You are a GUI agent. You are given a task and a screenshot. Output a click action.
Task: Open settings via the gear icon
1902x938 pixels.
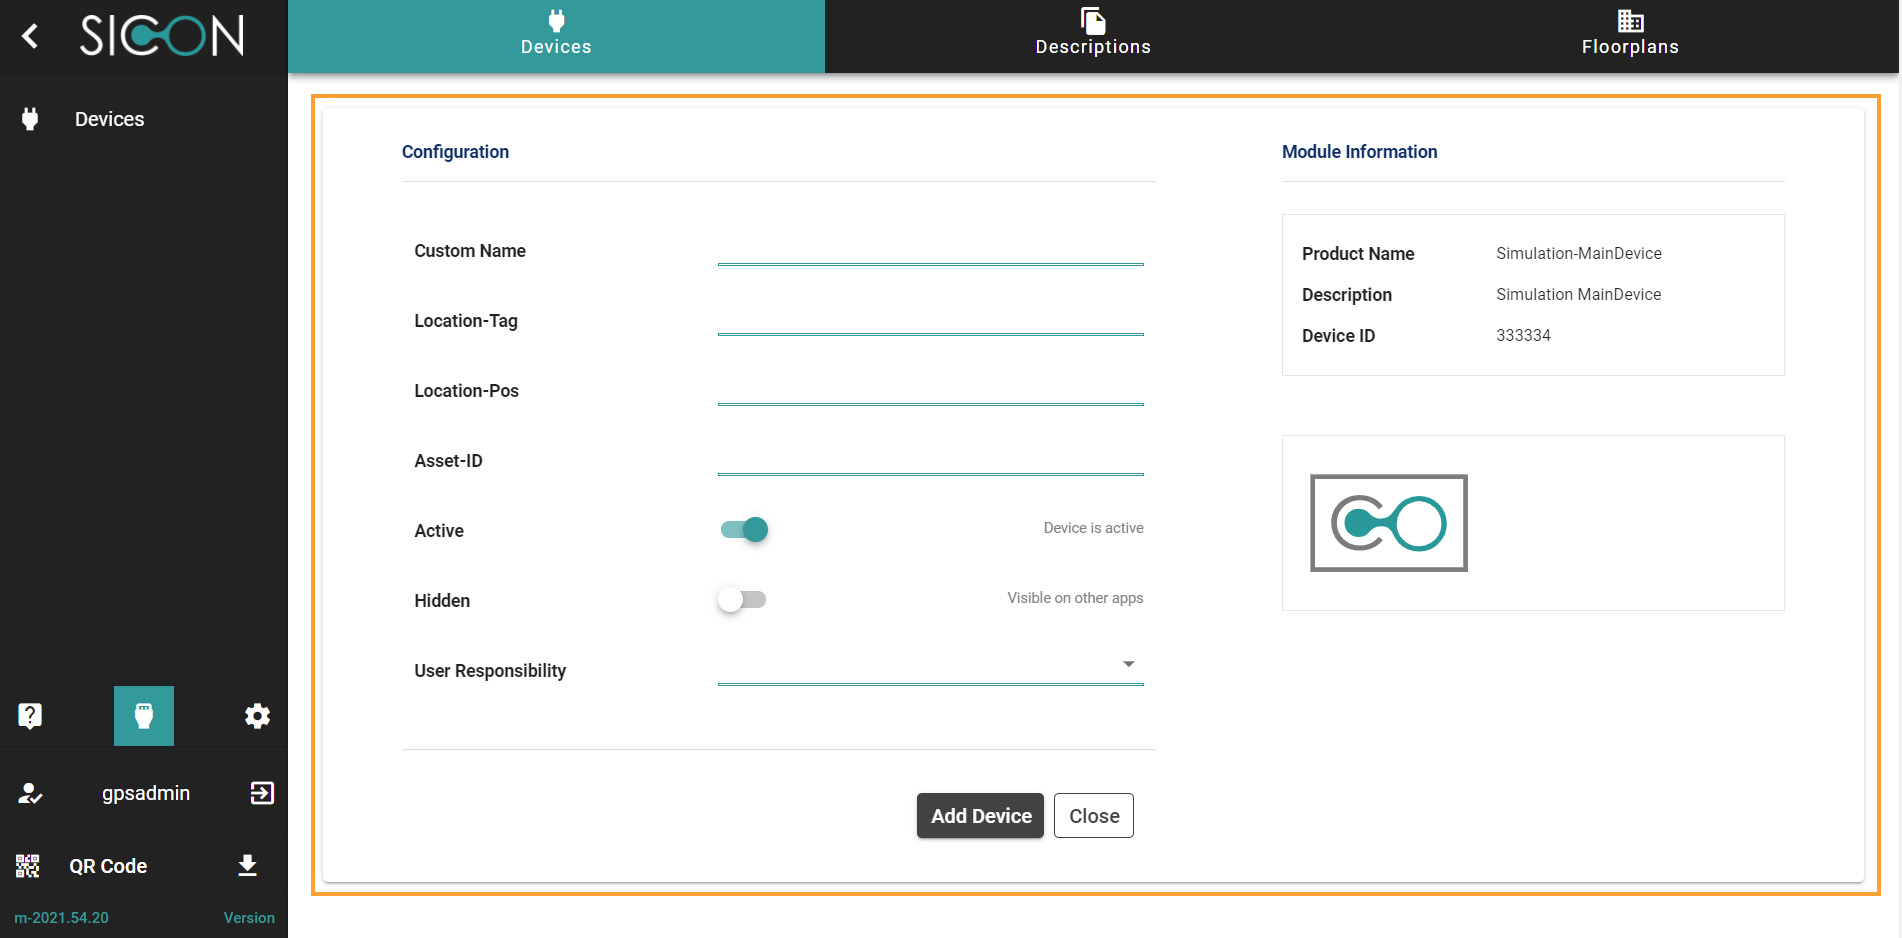pos(257,716)
